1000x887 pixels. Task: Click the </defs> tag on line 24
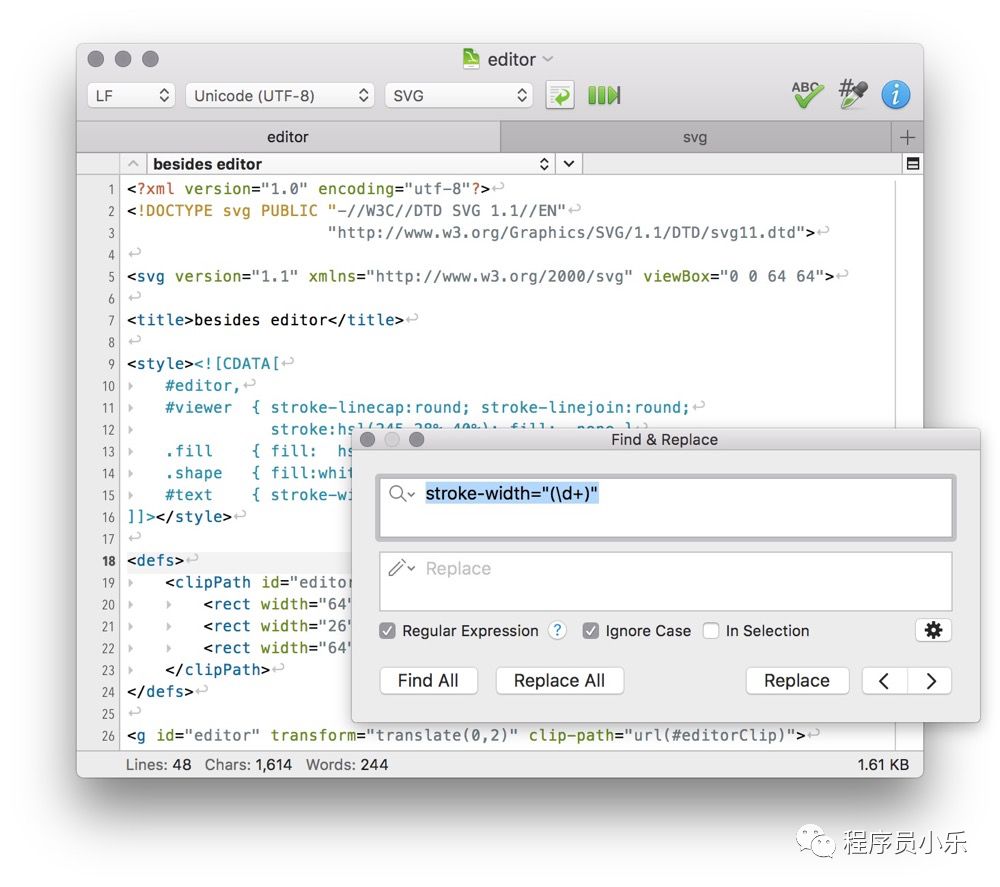tap(160, 691)
